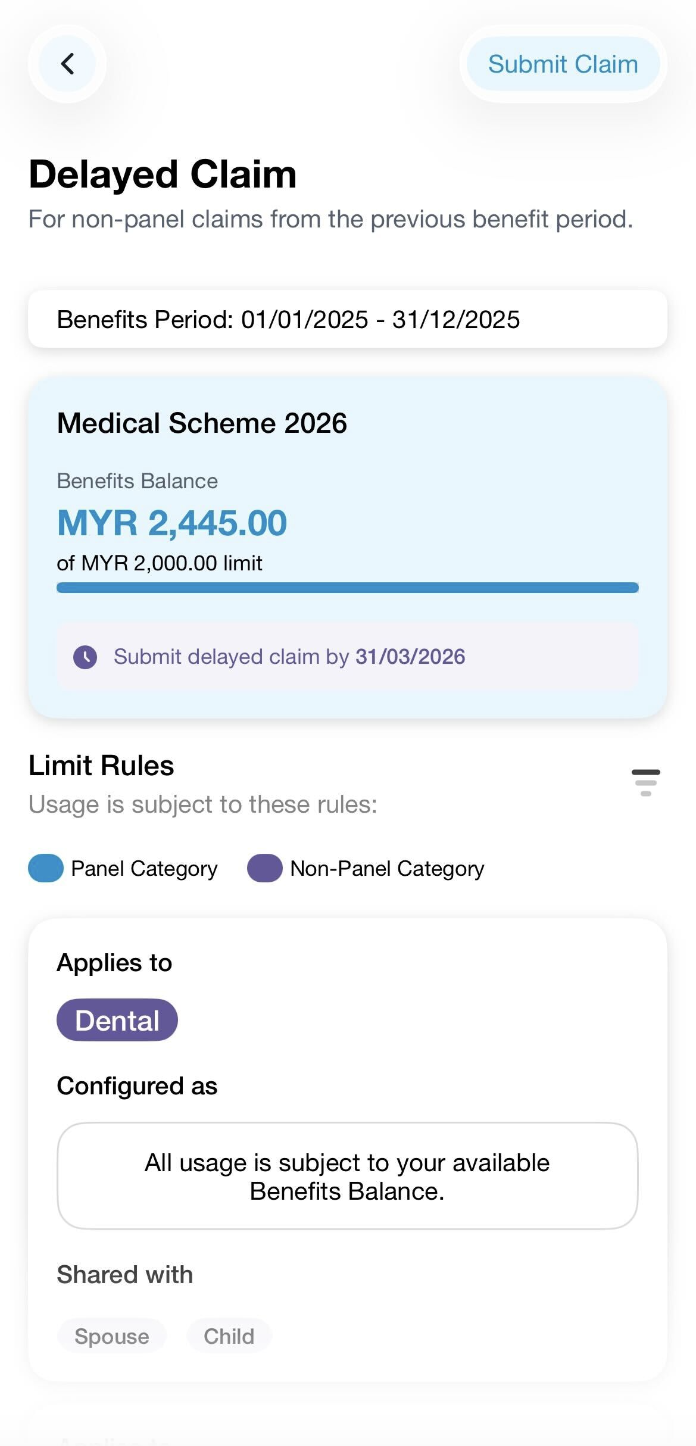Tap the back arrow icon

[x=67, y=64]
